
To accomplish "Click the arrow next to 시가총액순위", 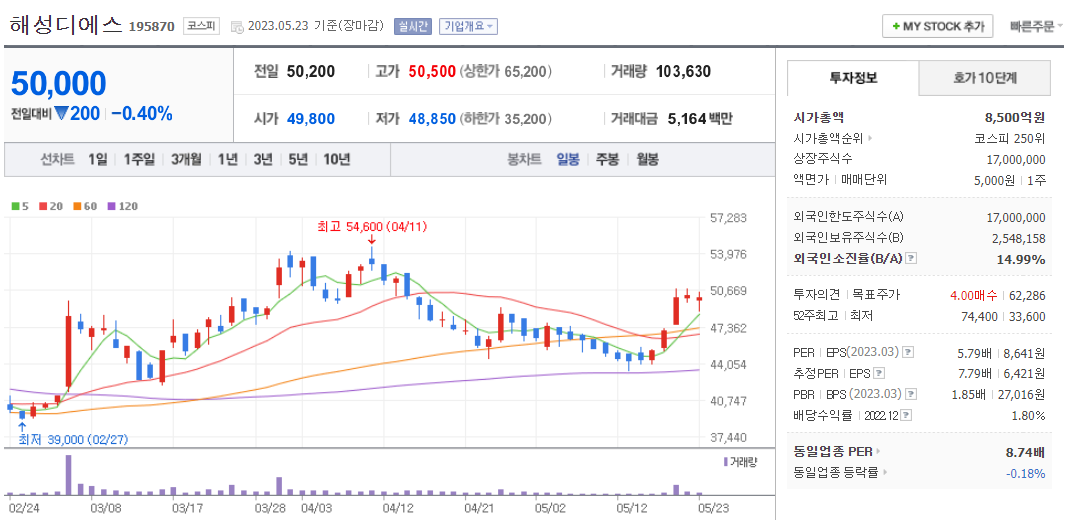I will click(870, 139).
